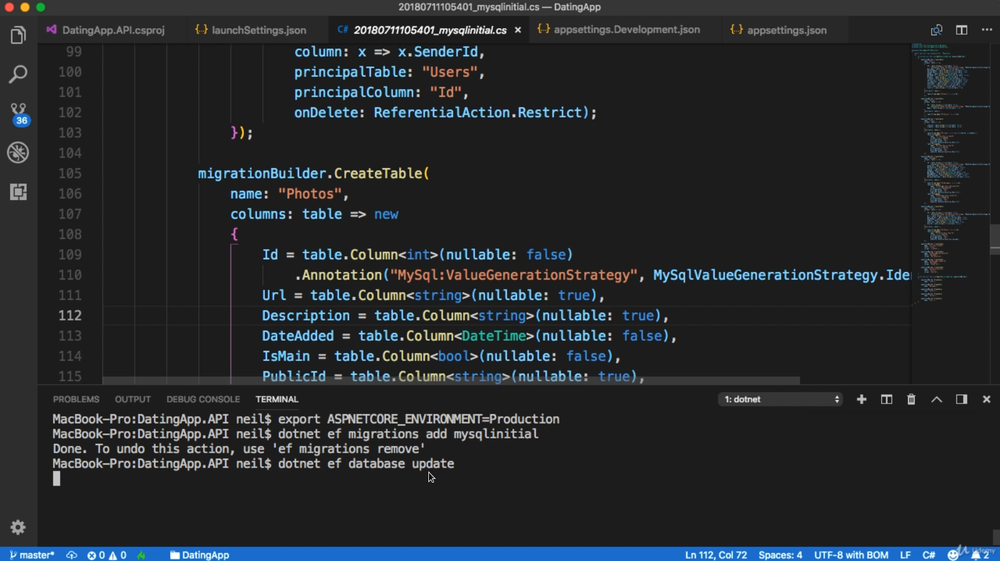Screen dimensions: 1000x561
Task: Click 'IsMain' on line 114
Action: pos(286,356)
